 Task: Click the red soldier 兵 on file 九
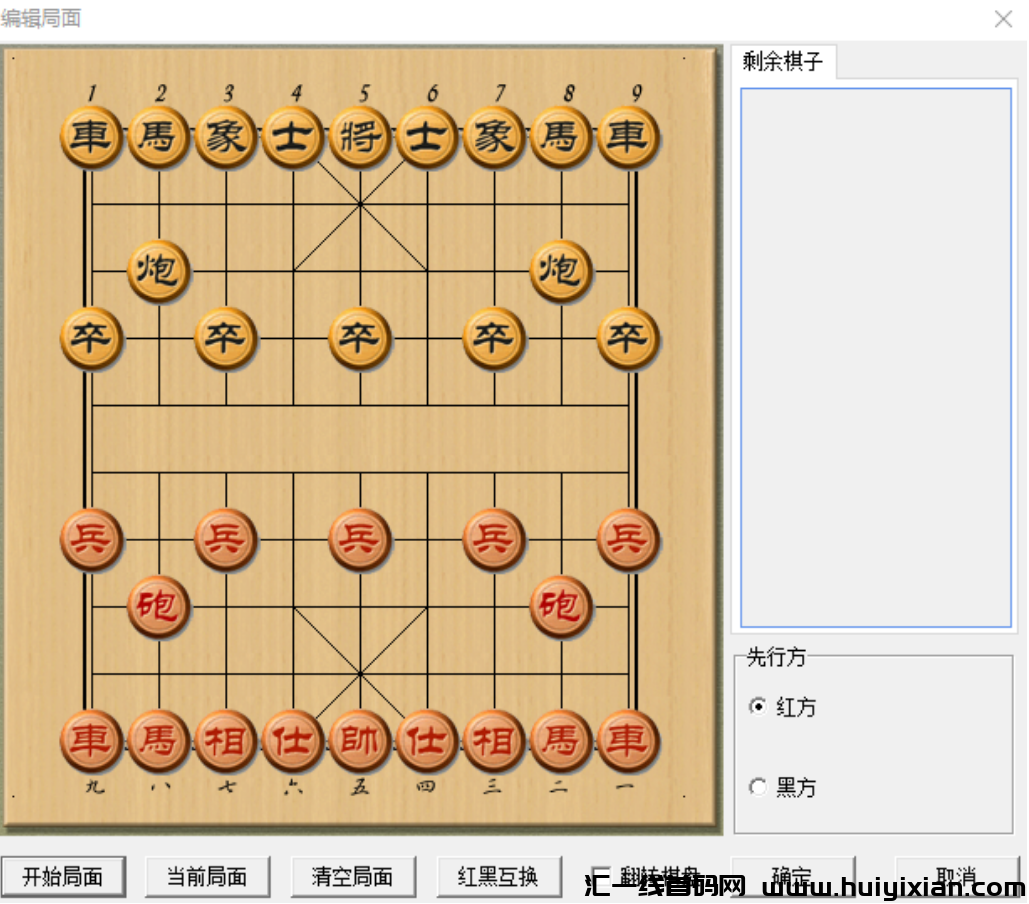[91, 539]
